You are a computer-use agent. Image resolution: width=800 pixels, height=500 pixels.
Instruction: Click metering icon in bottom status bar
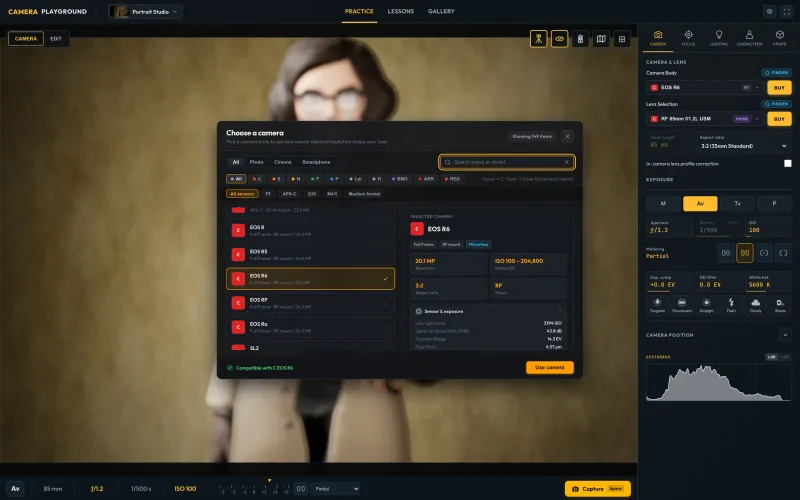tap(301, 489)
